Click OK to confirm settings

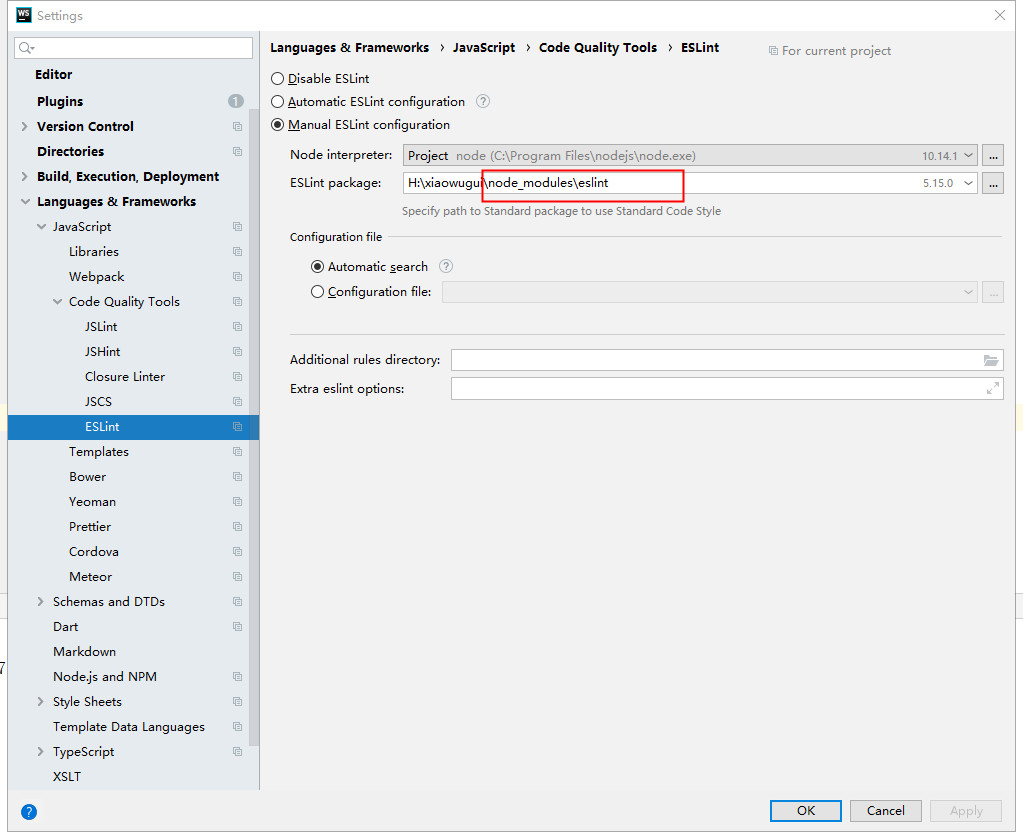coord(806,811)
